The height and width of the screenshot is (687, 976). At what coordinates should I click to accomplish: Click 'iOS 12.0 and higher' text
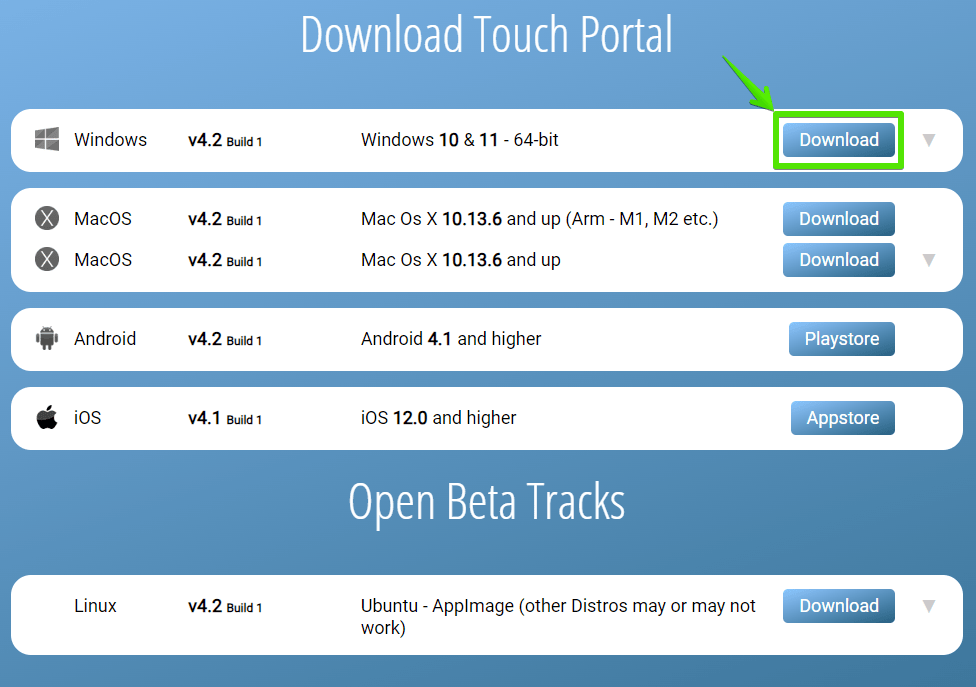(x=439, y=418)
